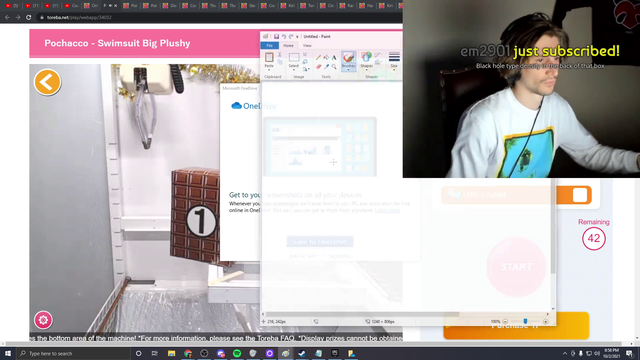
Task: Open Chrome from the taskbar
Action: tap(188, 353)
